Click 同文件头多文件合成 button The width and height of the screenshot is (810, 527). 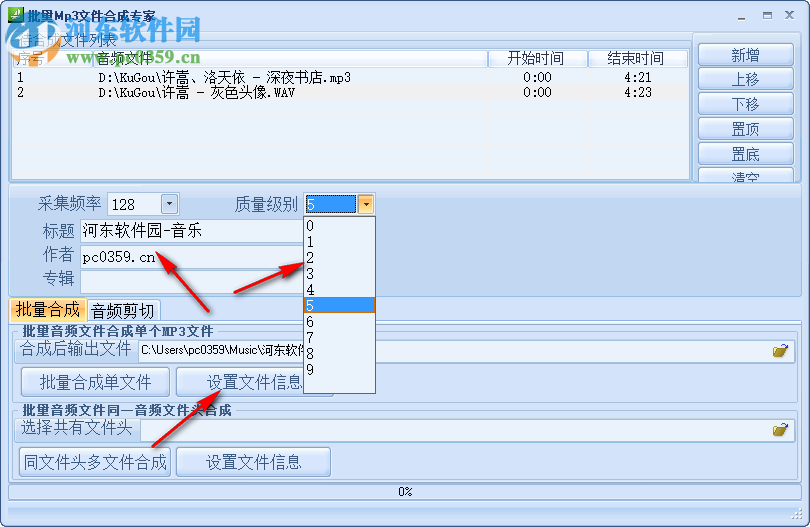point(95,461)
